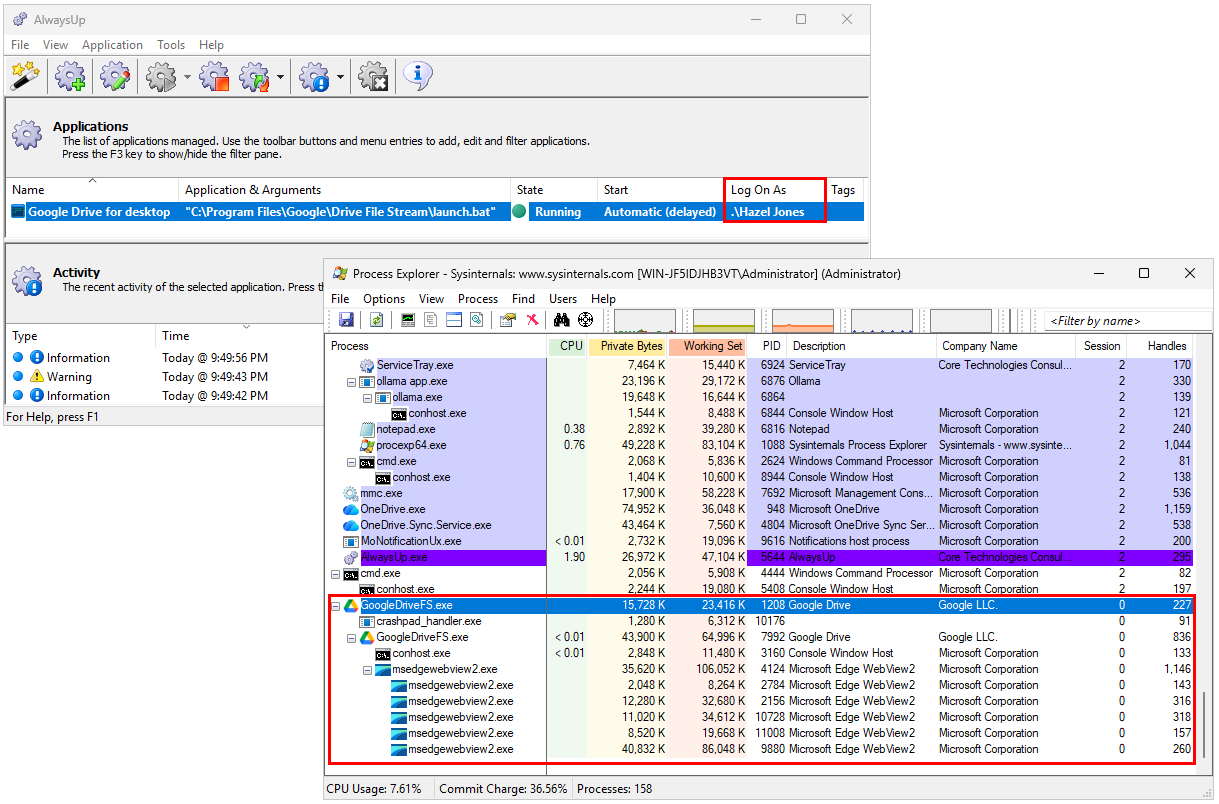Collapse the parent msedgewebview2.exe tree node
Screen dimensions: 1219x804
367,670
